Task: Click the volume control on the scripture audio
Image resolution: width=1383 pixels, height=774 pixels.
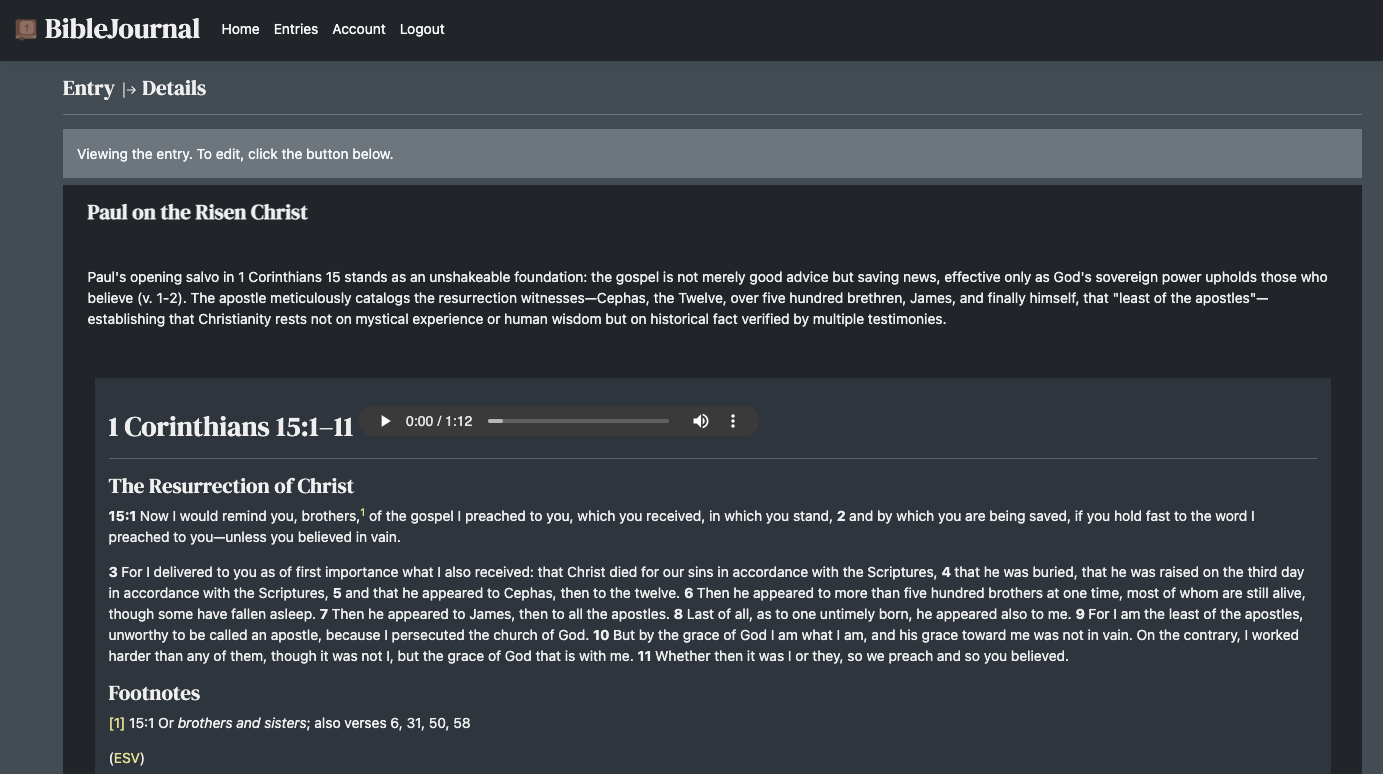Action: (700, 420)
